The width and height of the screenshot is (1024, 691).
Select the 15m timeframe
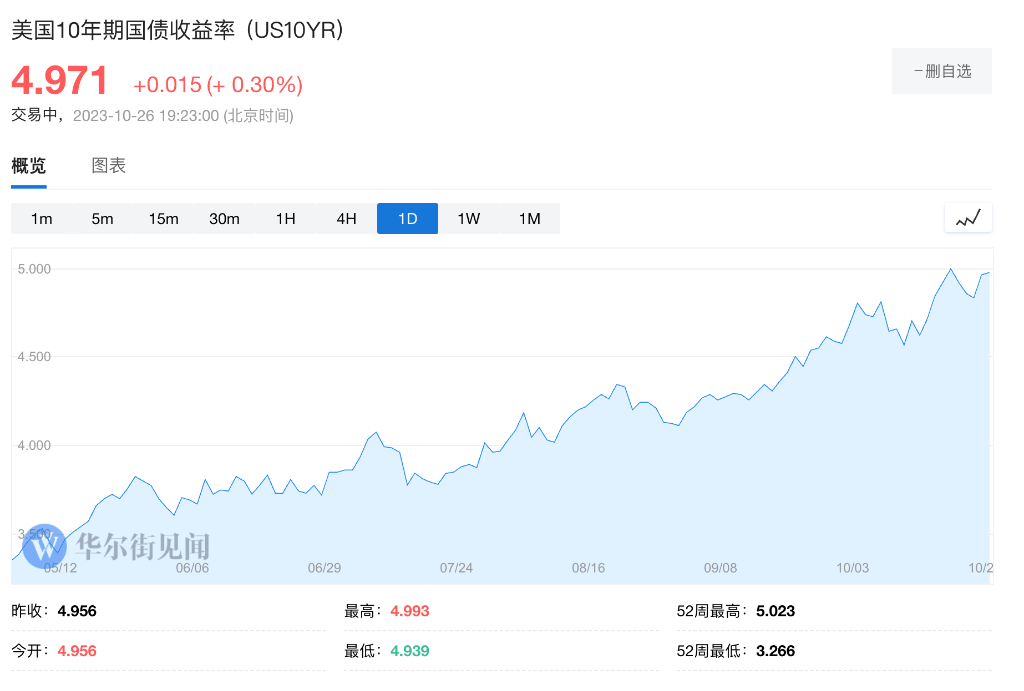(x=163, y=219)
